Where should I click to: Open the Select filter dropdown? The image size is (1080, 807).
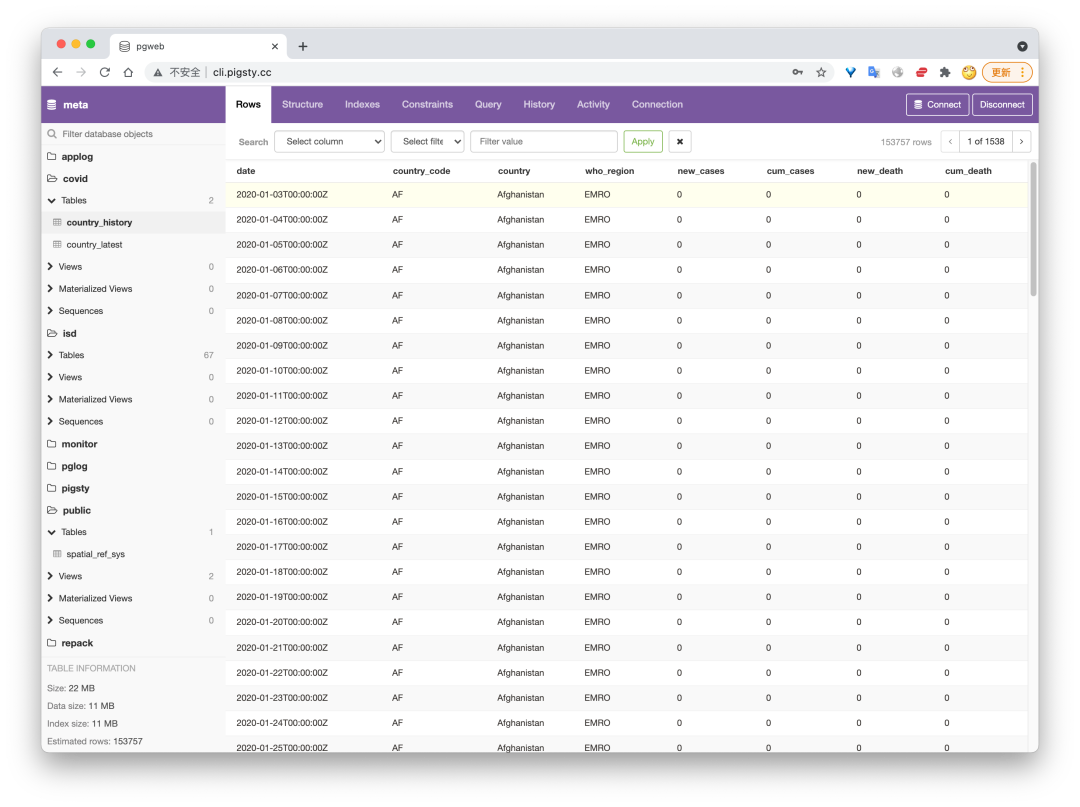click(x=427, y=141)
